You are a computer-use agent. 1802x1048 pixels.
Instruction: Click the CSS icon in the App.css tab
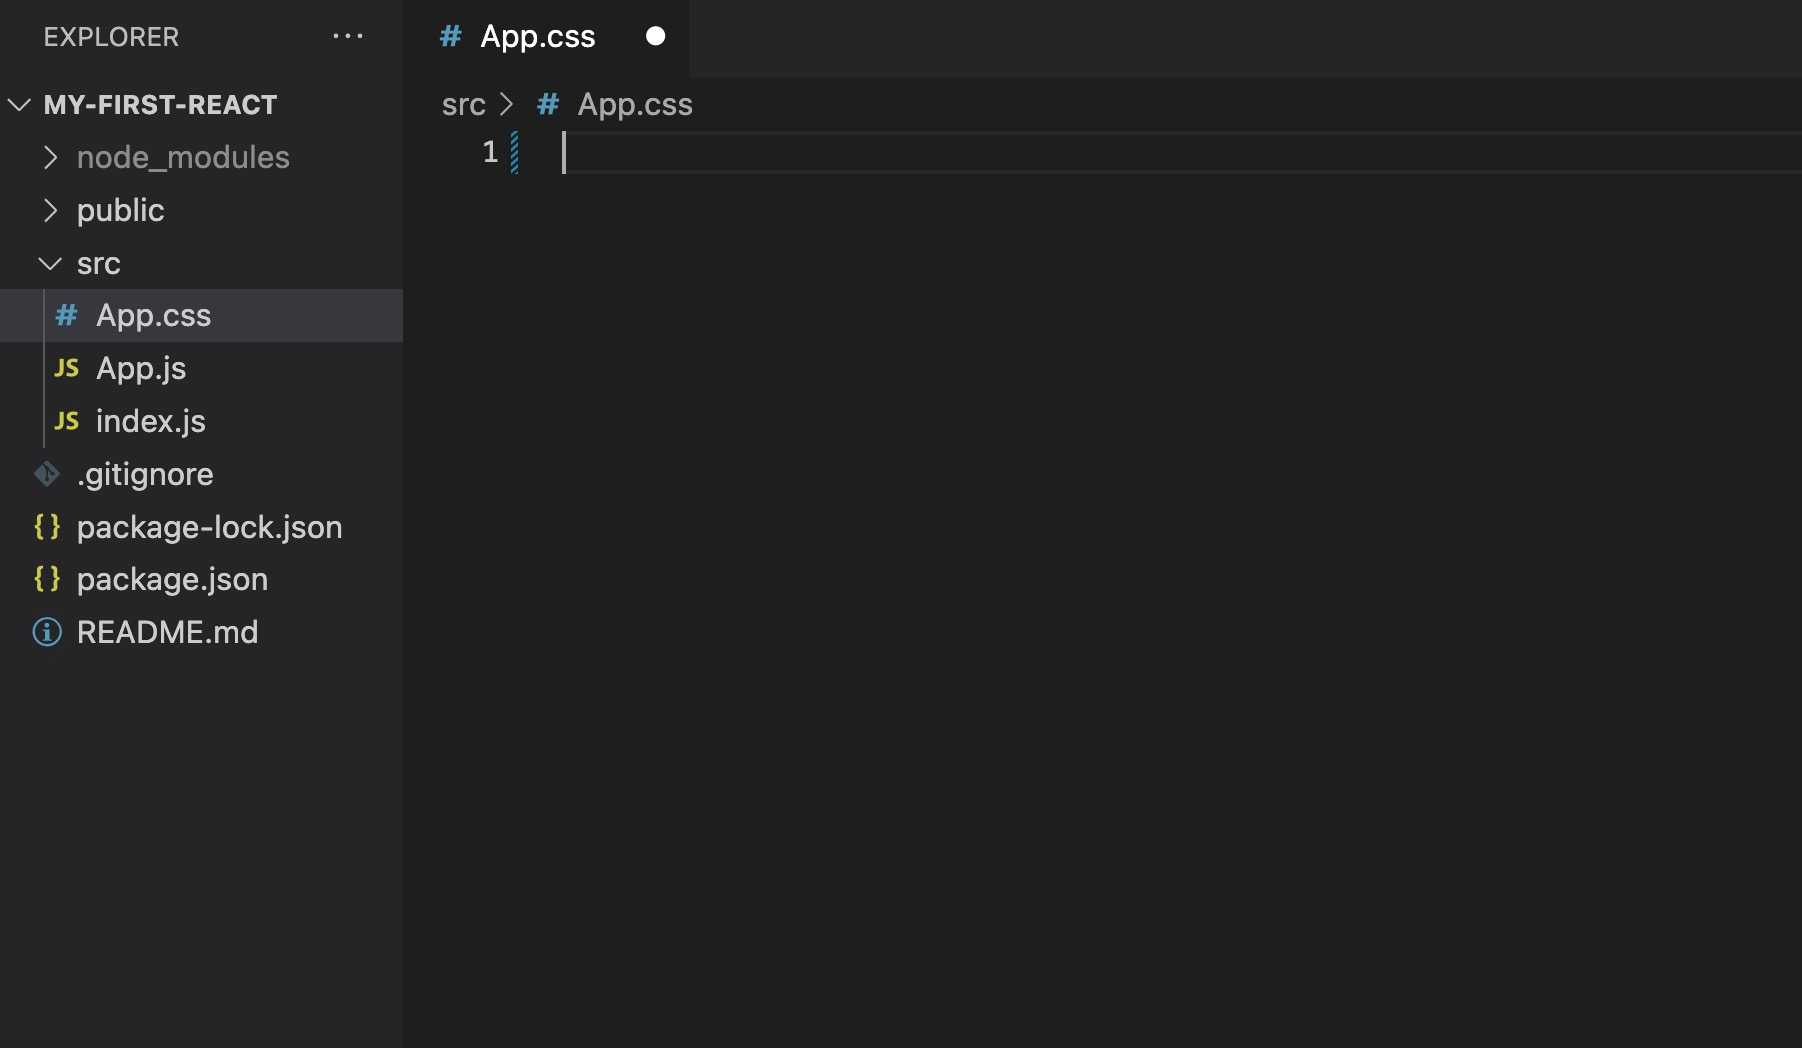point(450,36)
